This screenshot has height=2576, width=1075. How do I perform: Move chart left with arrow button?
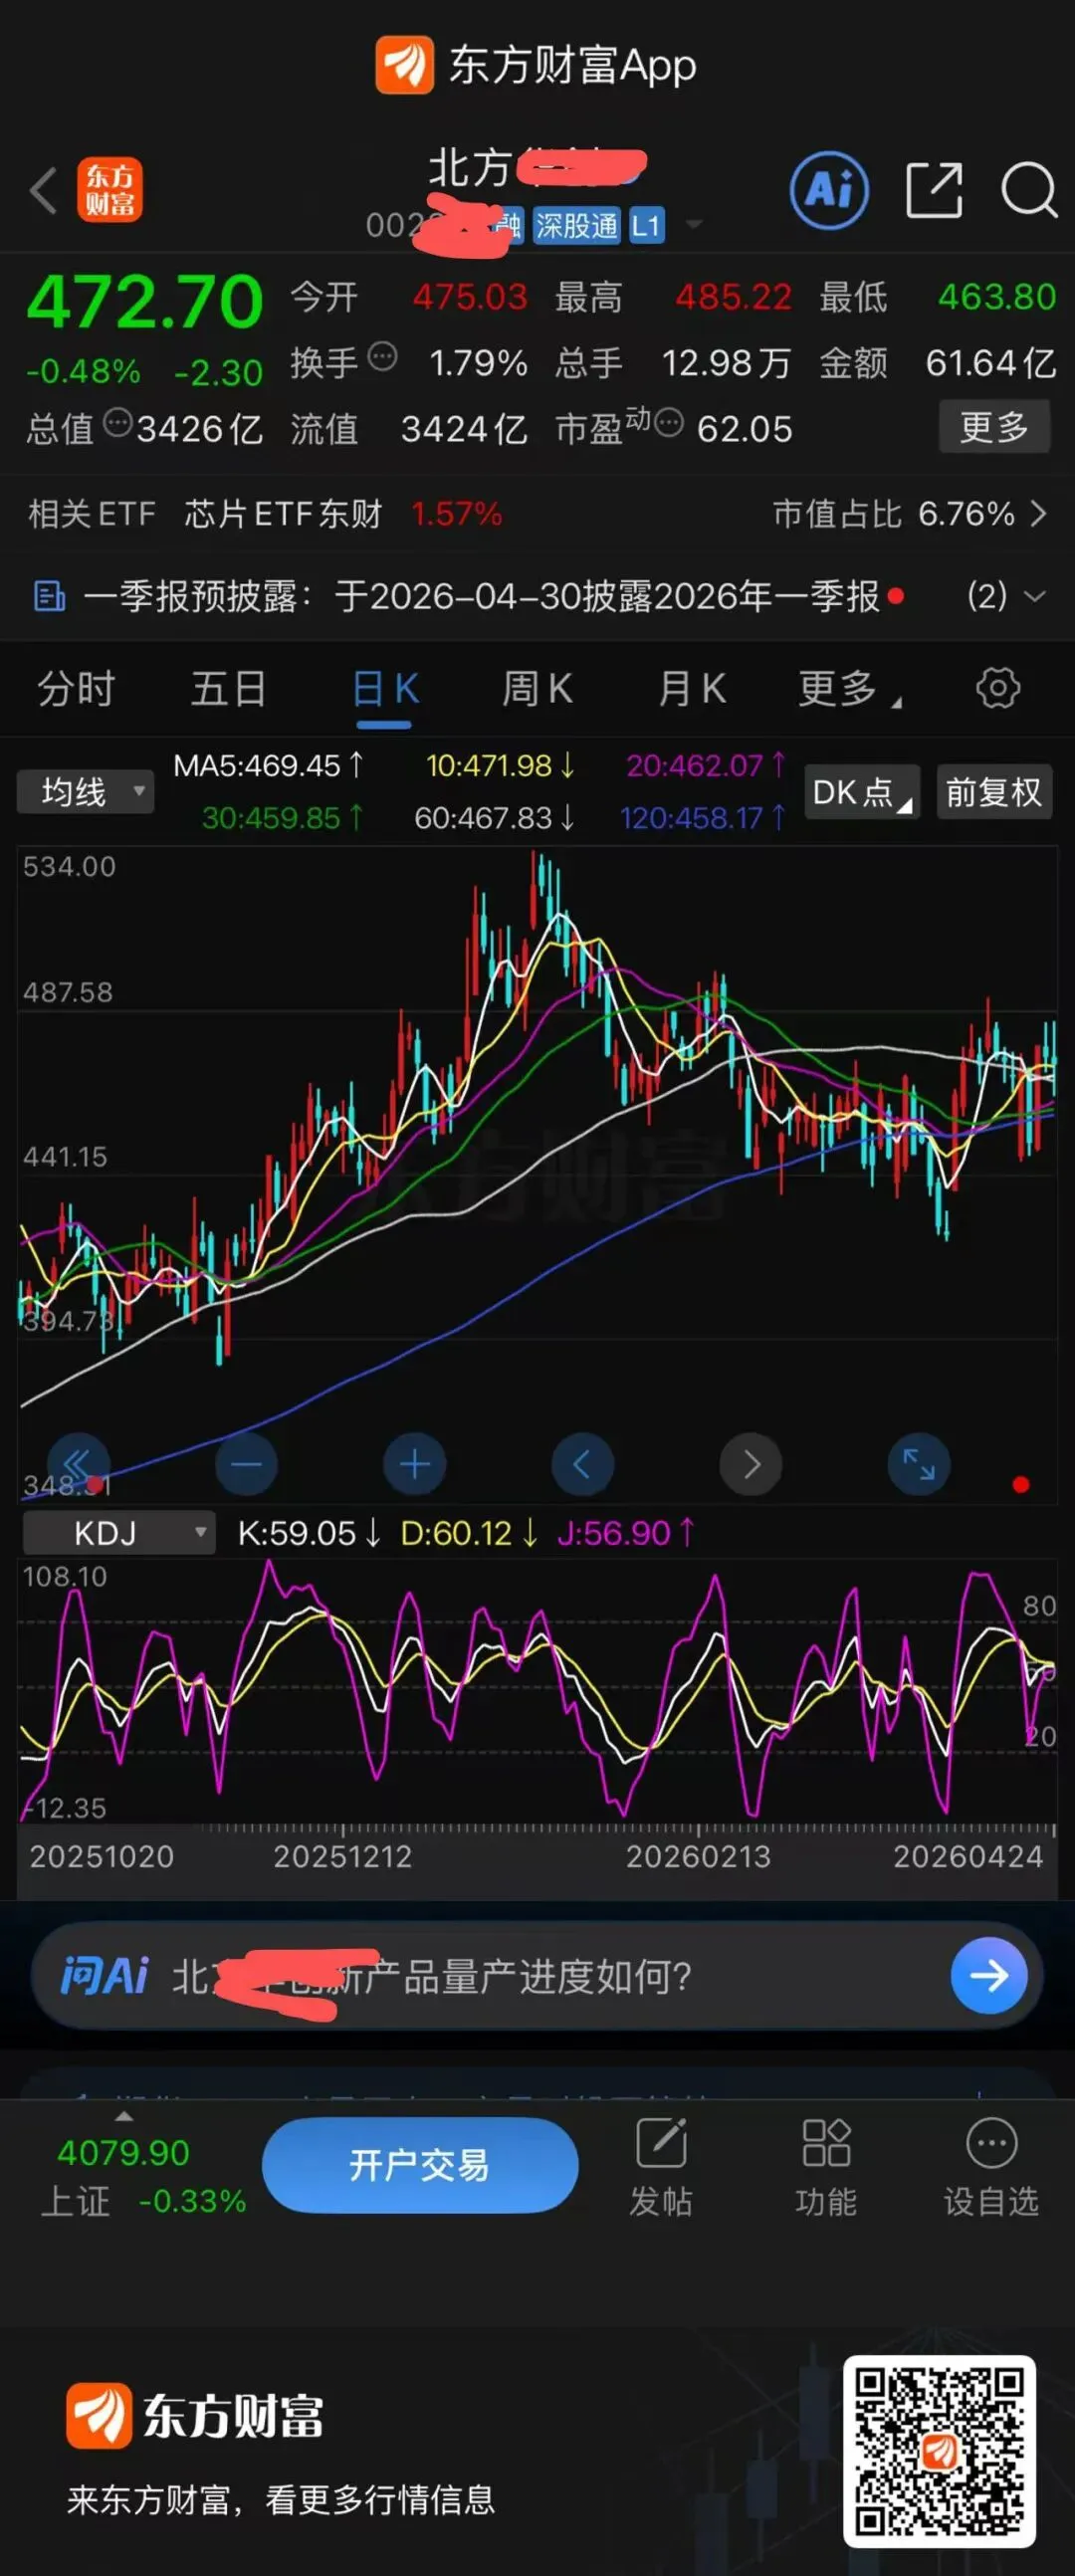(582, 1464)
